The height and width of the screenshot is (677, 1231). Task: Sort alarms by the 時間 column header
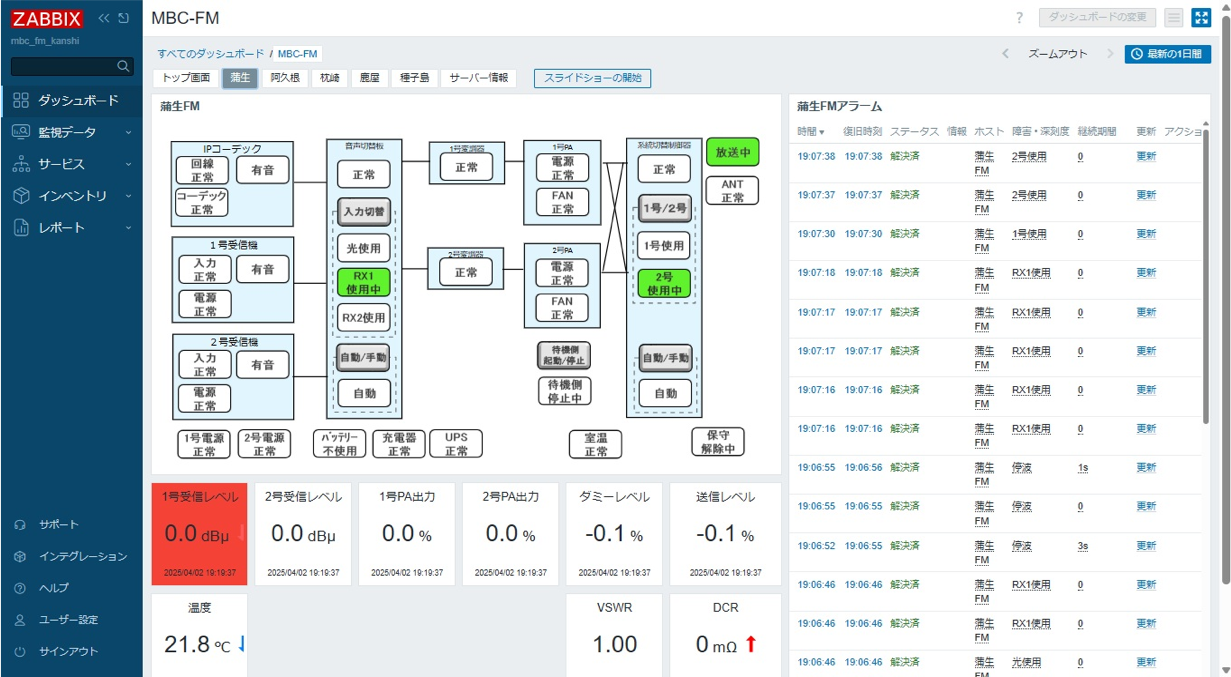tap(811, 132)
